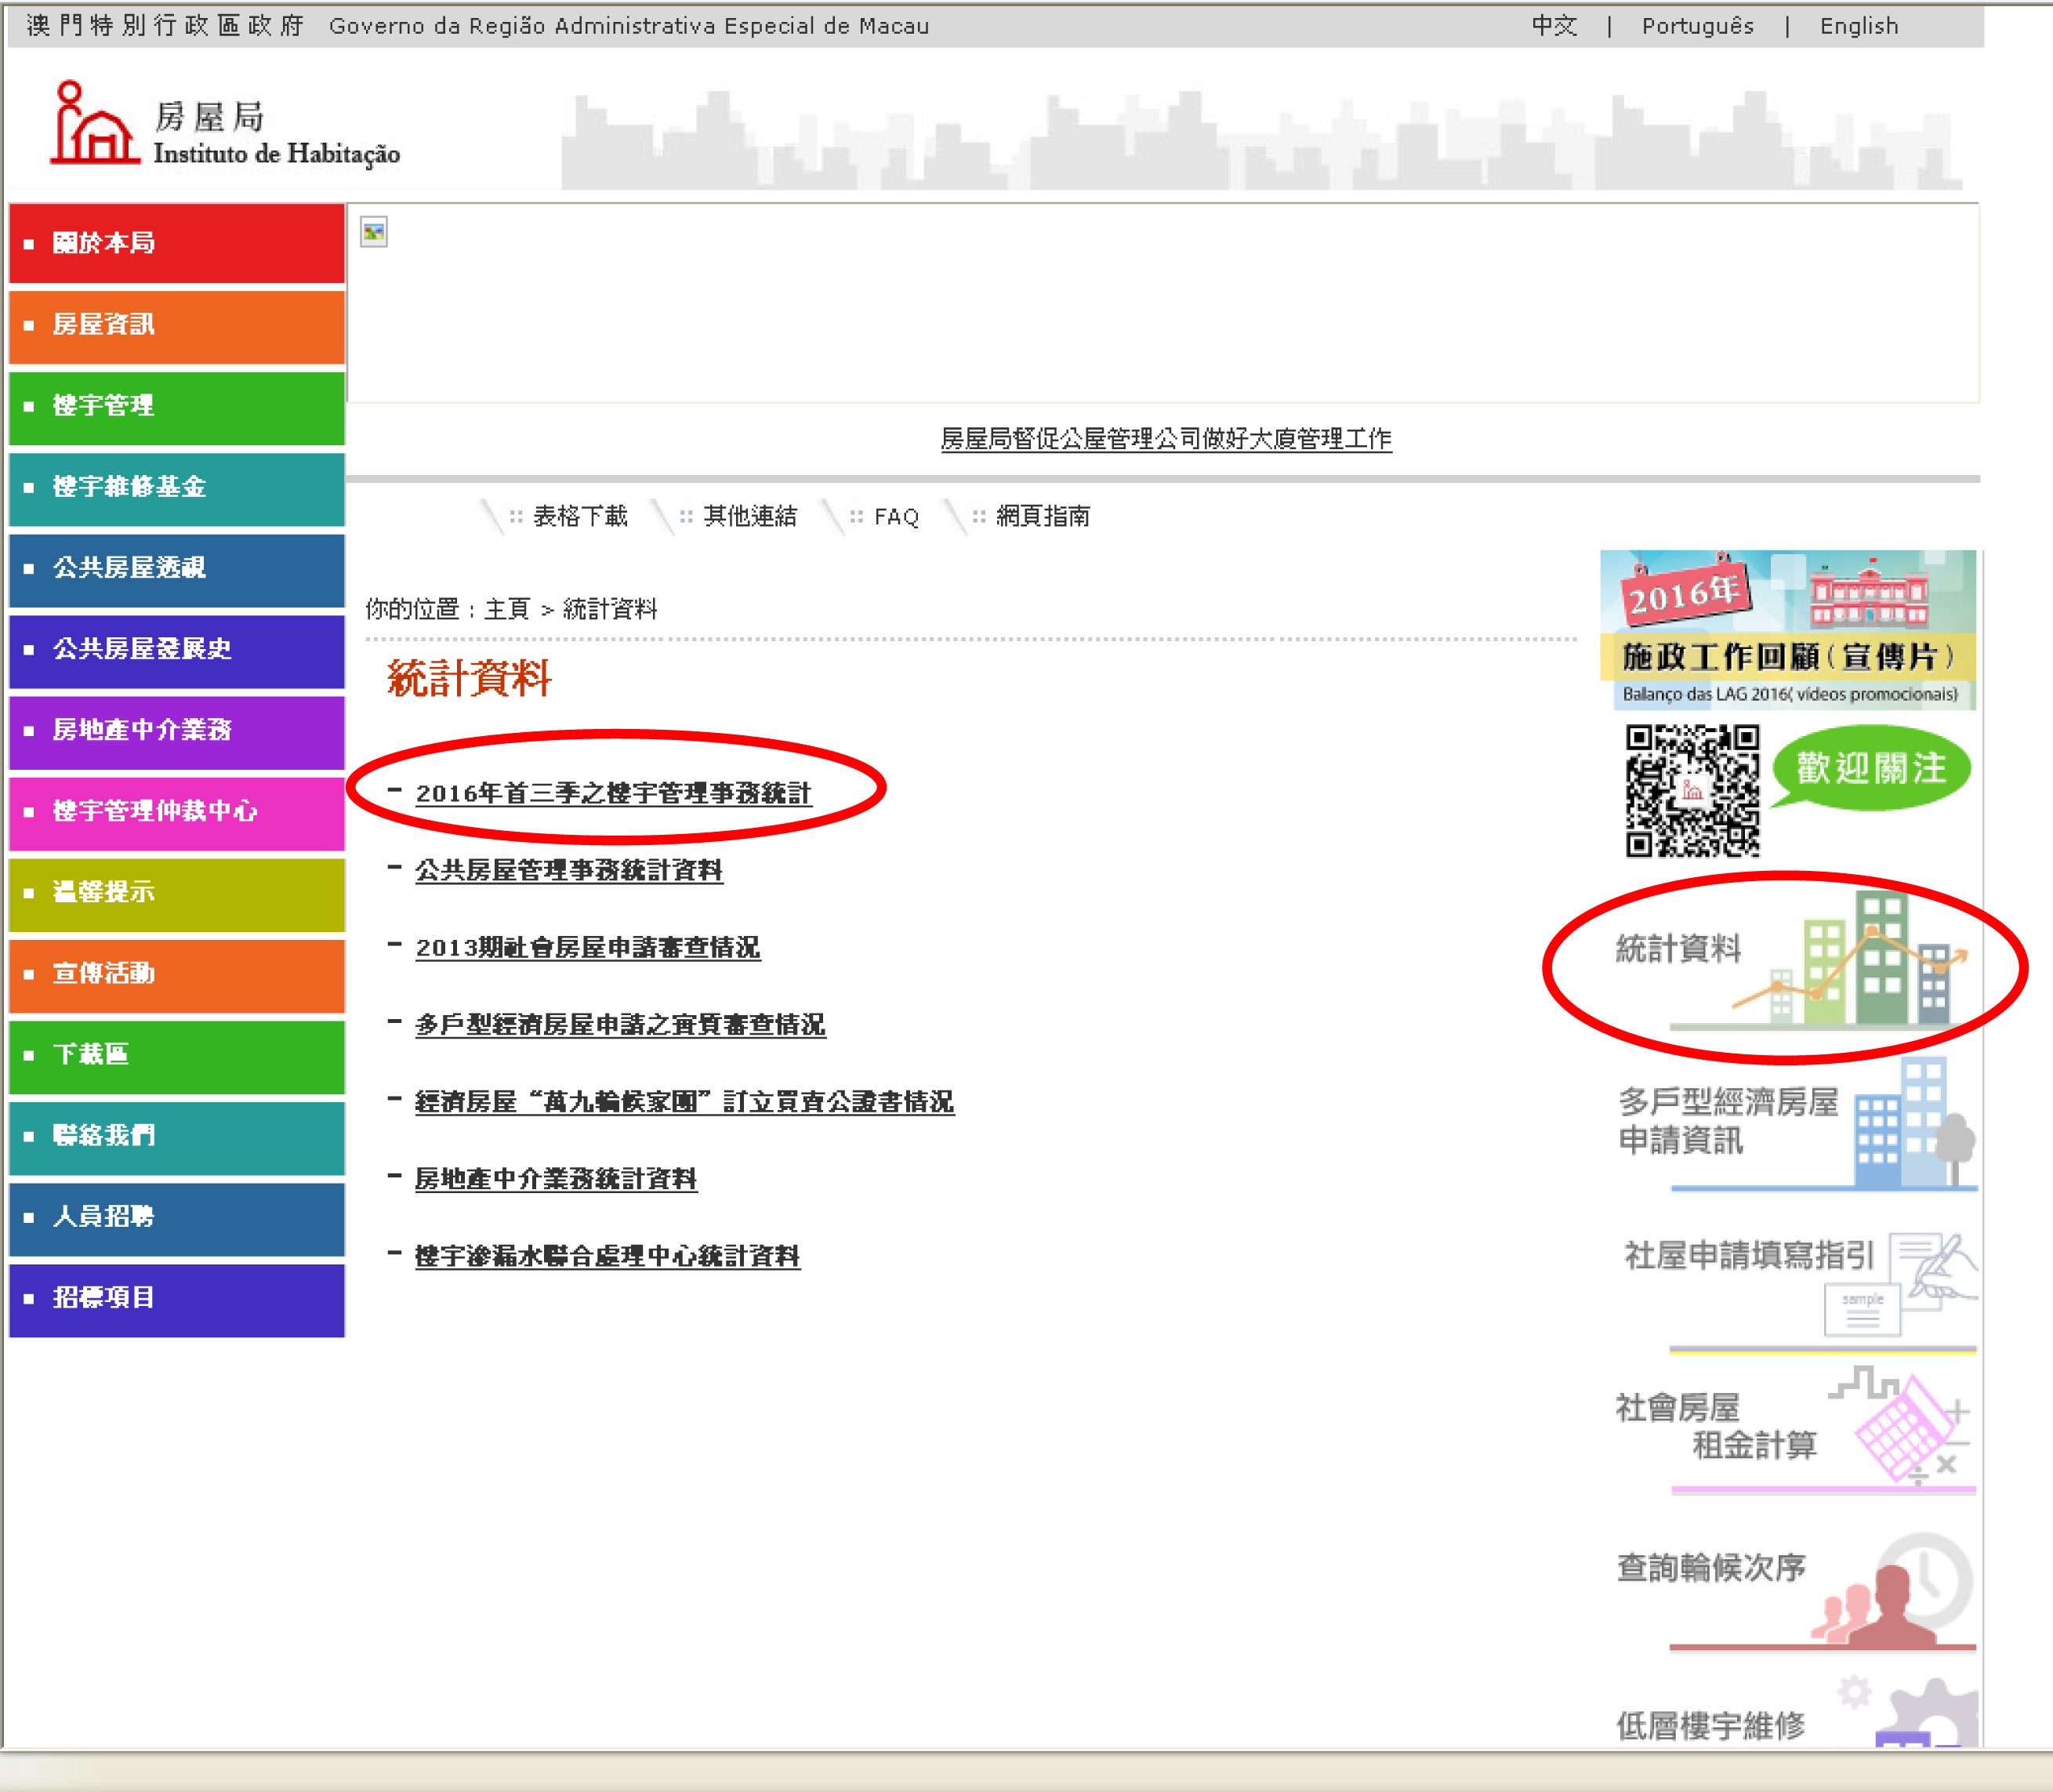Click 2016年施政工作回顧 promotional thumbnail
The image size is (2053, 1792).
click(1787, 629)
